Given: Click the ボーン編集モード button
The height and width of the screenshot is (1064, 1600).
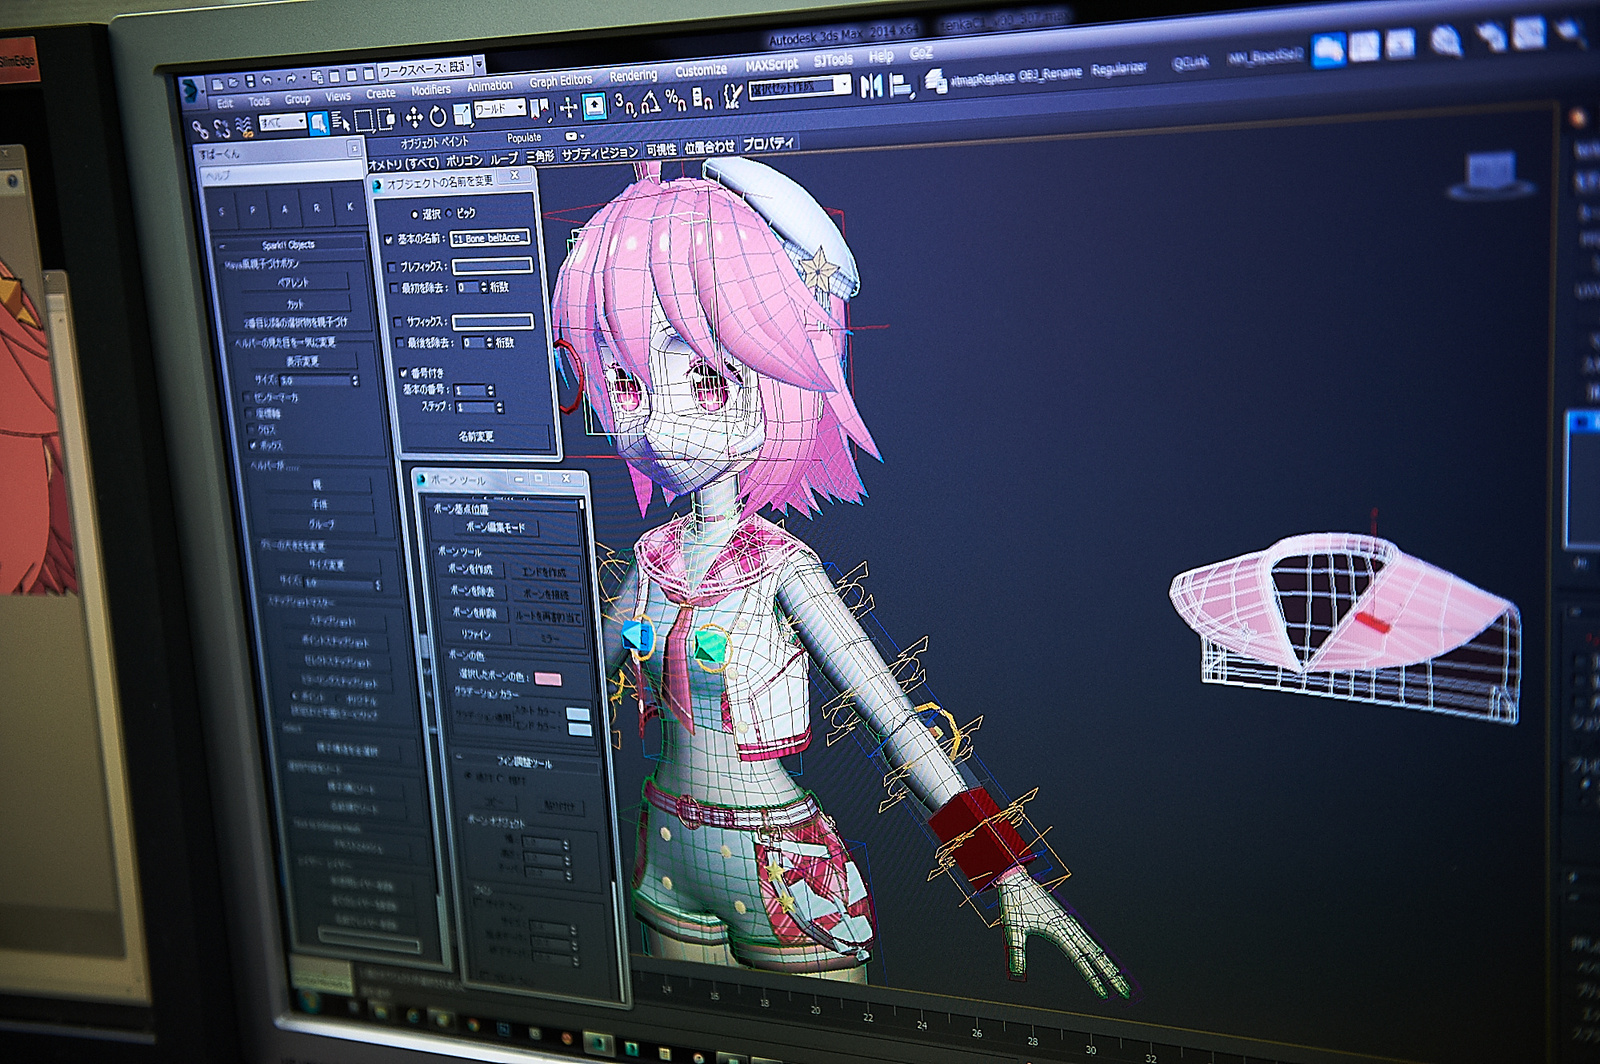Looking at the screenshot, I should click(x=495, y=527).
